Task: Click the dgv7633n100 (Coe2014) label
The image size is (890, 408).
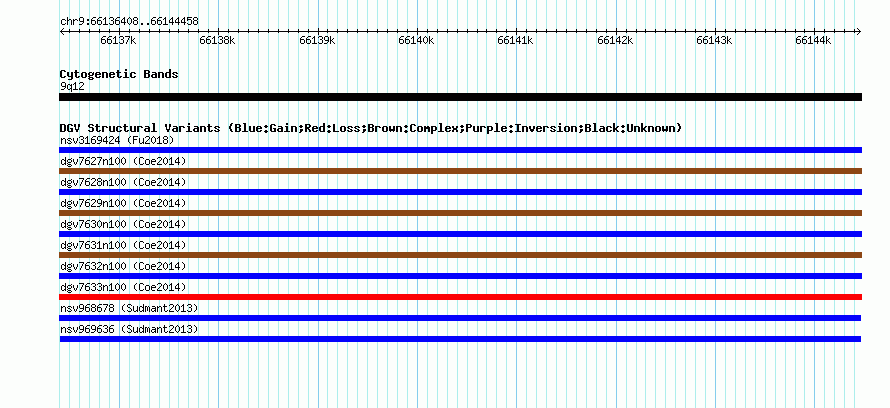Action: coord(123,287)
